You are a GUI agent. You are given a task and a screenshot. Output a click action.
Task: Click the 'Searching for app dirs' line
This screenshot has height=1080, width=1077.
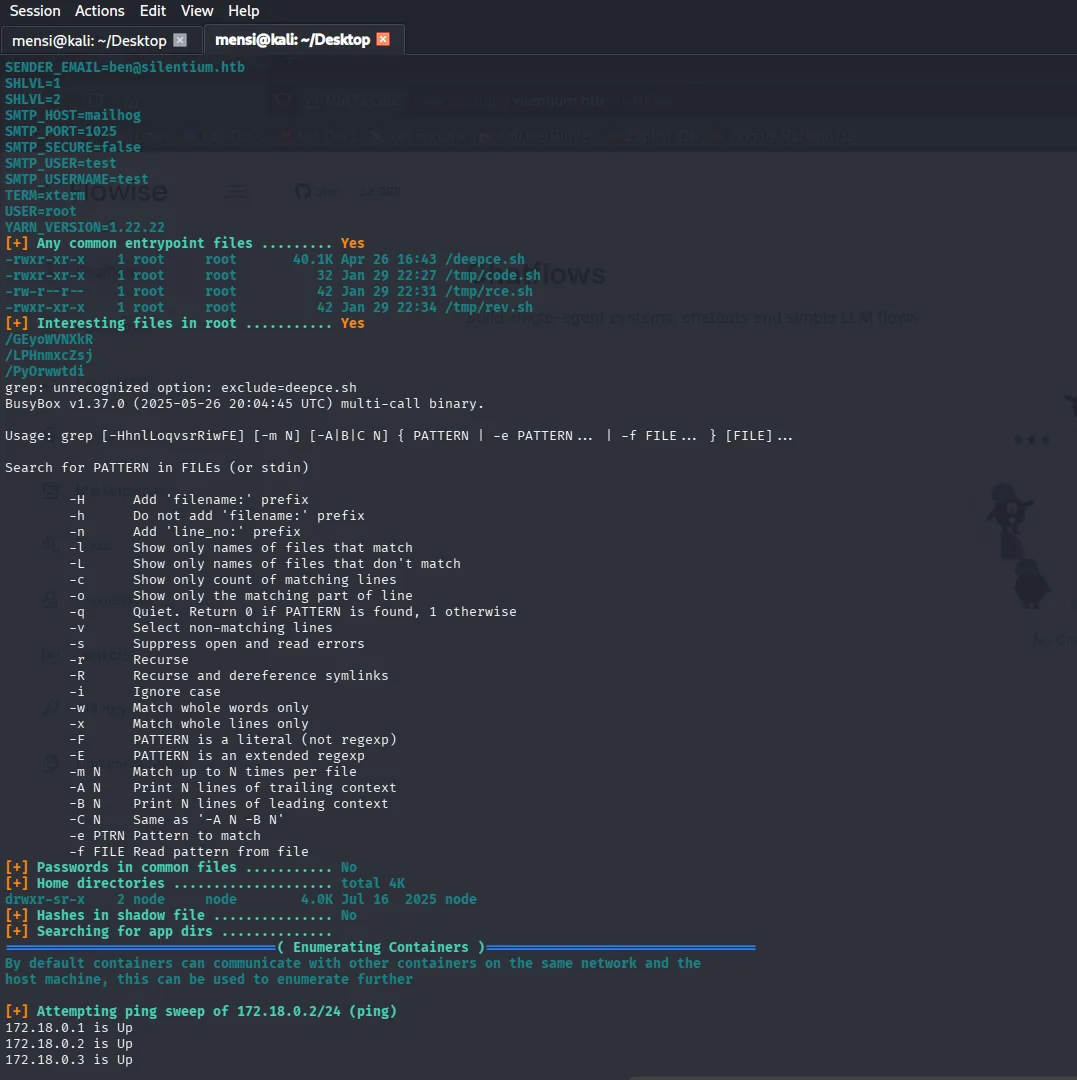click(x=169, y=931)
